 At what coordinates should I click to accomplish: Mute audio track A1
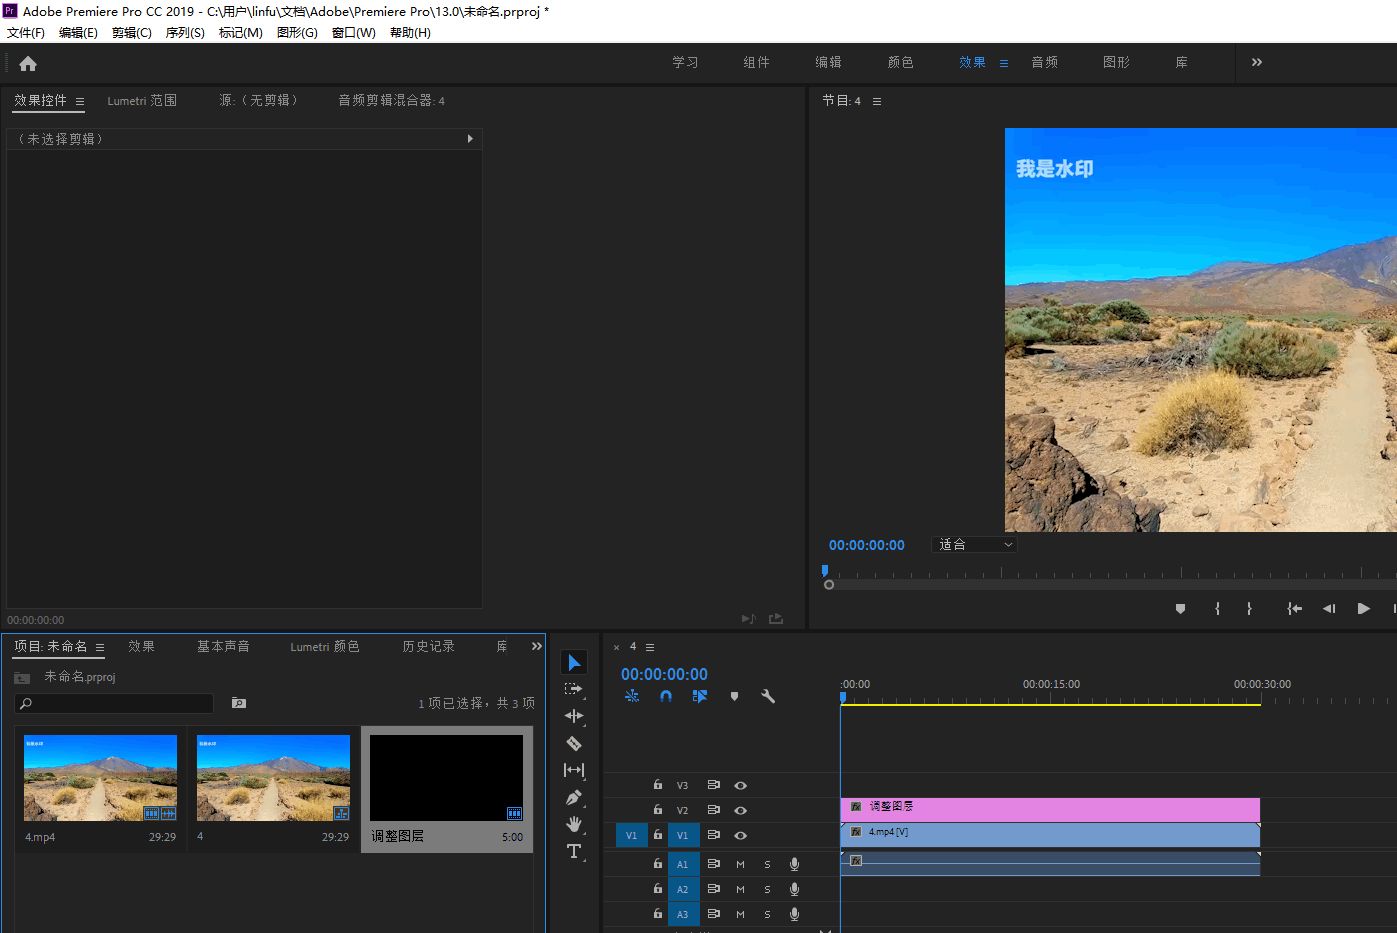(740, 864)
